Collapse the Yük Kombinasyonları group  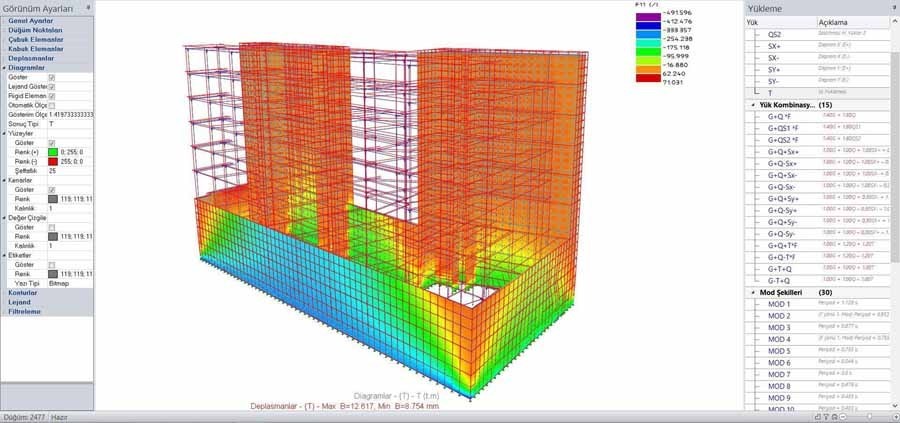point(752,104)
